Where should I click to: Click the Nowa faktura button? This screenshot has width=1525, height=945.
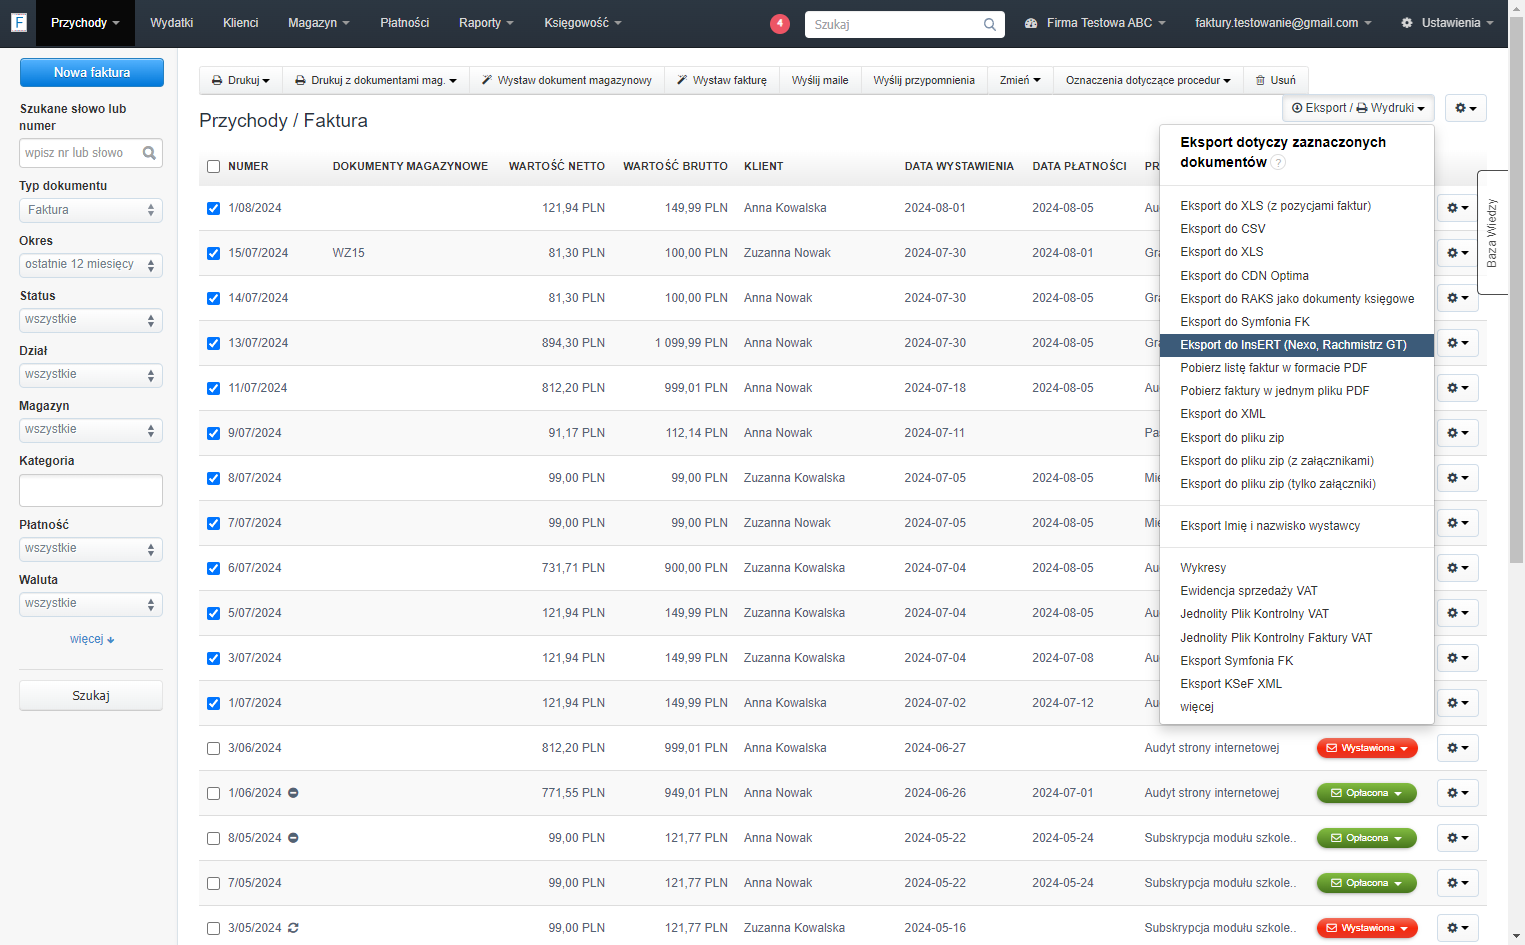click(x=92, y=72)
